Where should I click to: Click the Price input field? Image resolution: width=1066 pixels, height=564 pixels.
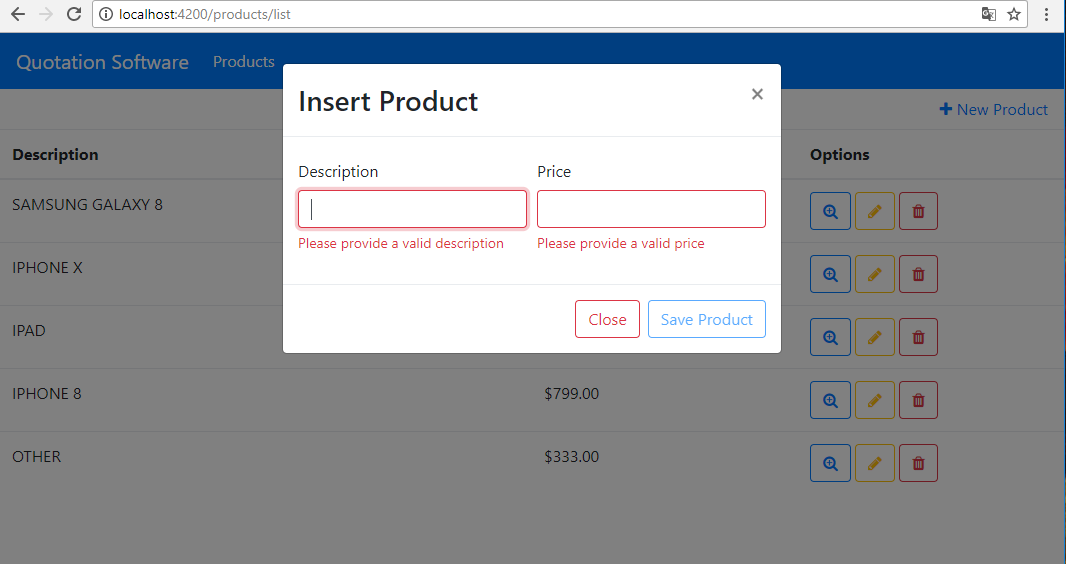(651, 209)
